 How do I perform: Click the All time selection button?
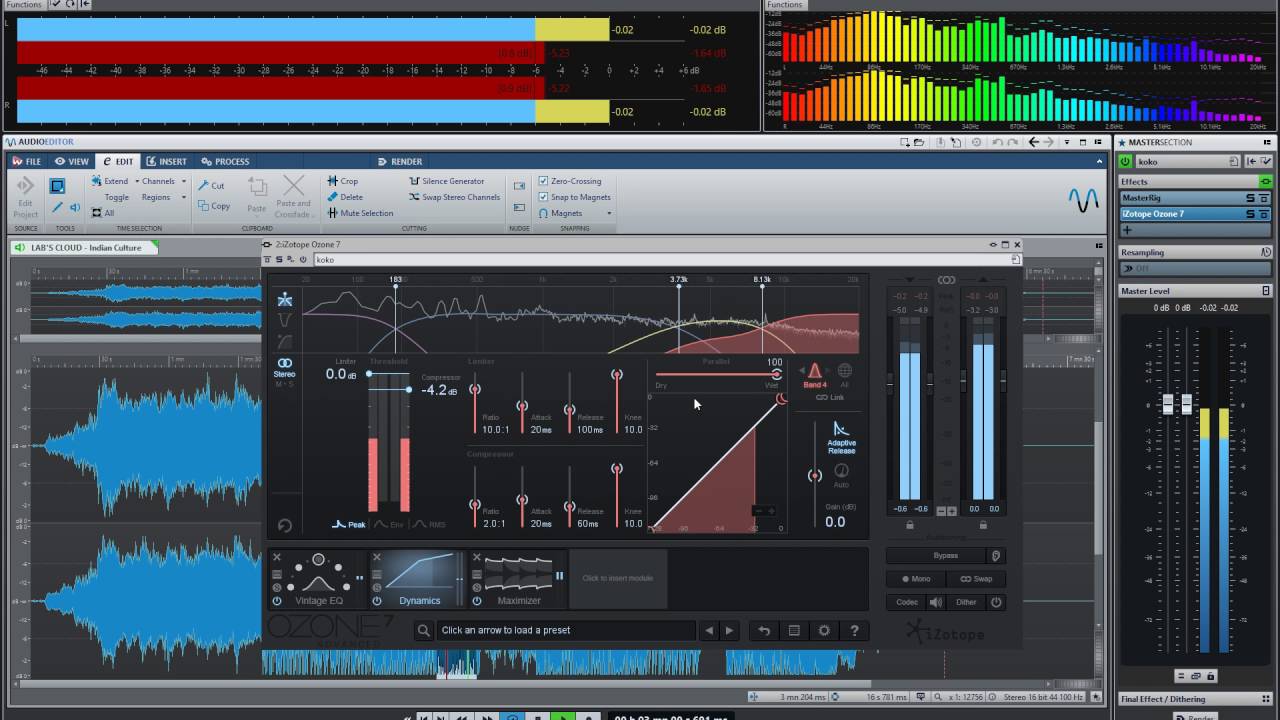click(x=102, y=213)
